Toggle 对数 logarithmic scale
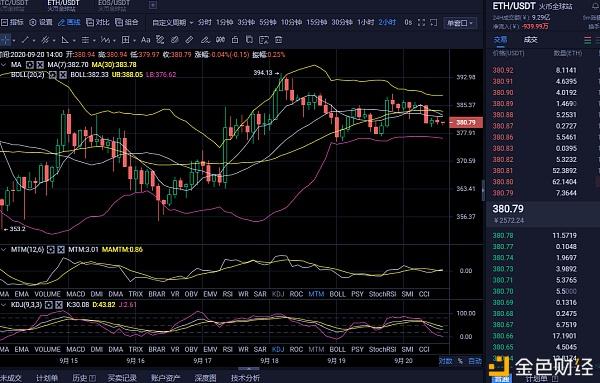600x383 pixels. click(x=445, y=361)
